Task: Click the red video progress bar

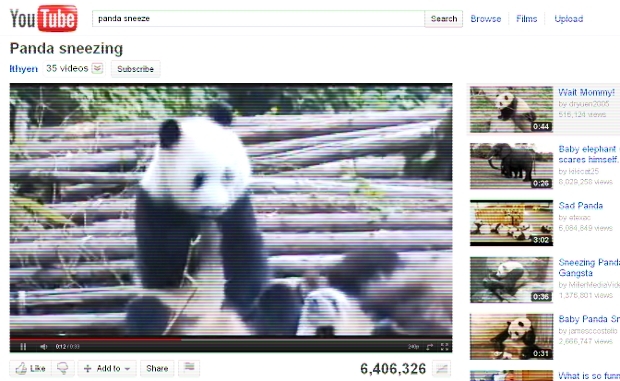Action: 96,339
